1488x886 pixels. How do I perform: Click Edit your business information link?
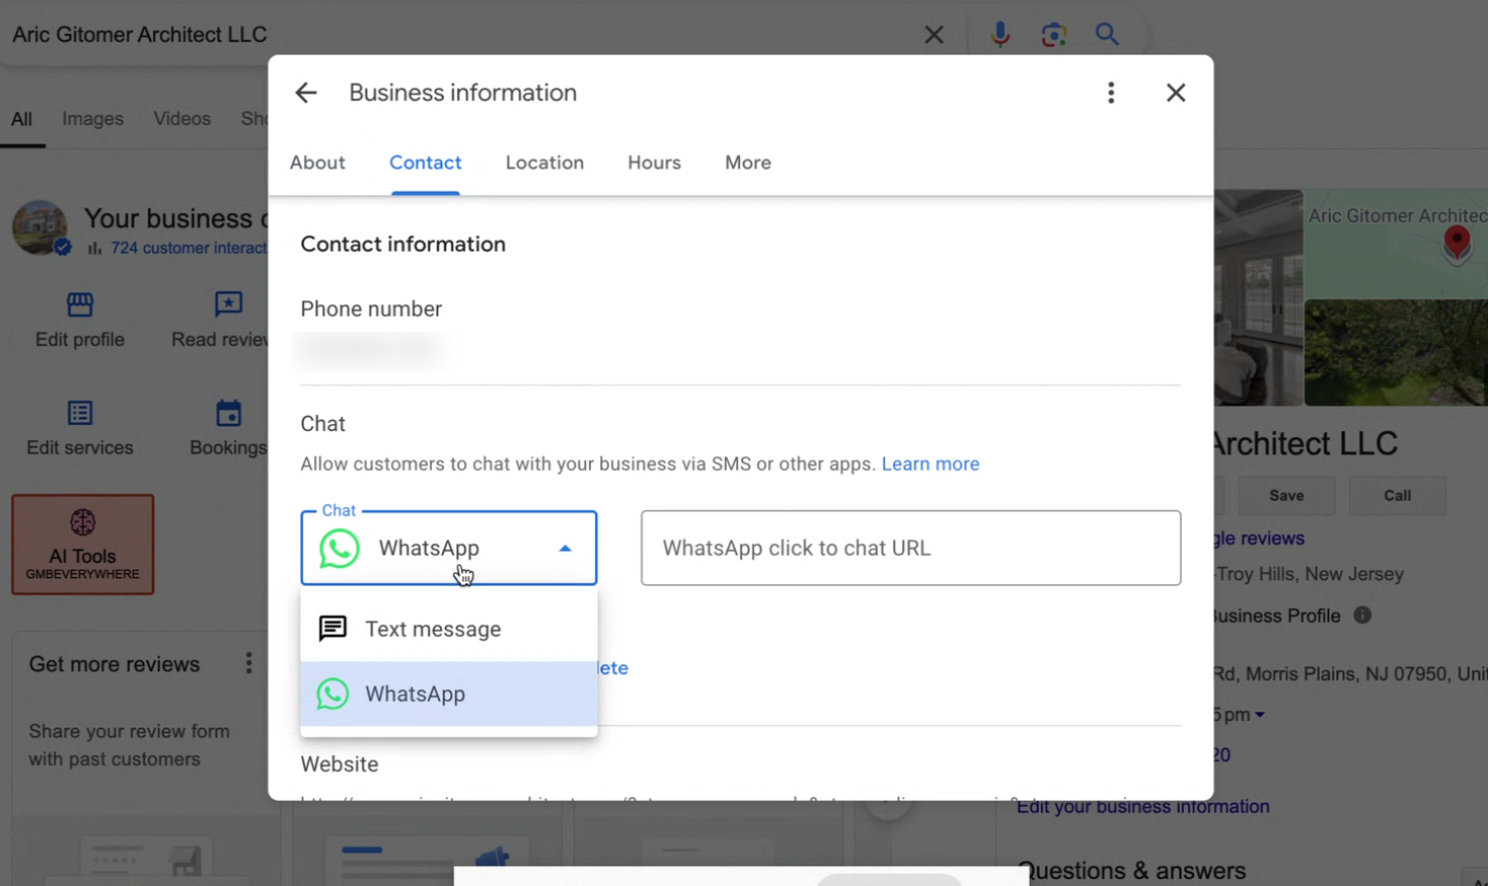click(1143, 806)
